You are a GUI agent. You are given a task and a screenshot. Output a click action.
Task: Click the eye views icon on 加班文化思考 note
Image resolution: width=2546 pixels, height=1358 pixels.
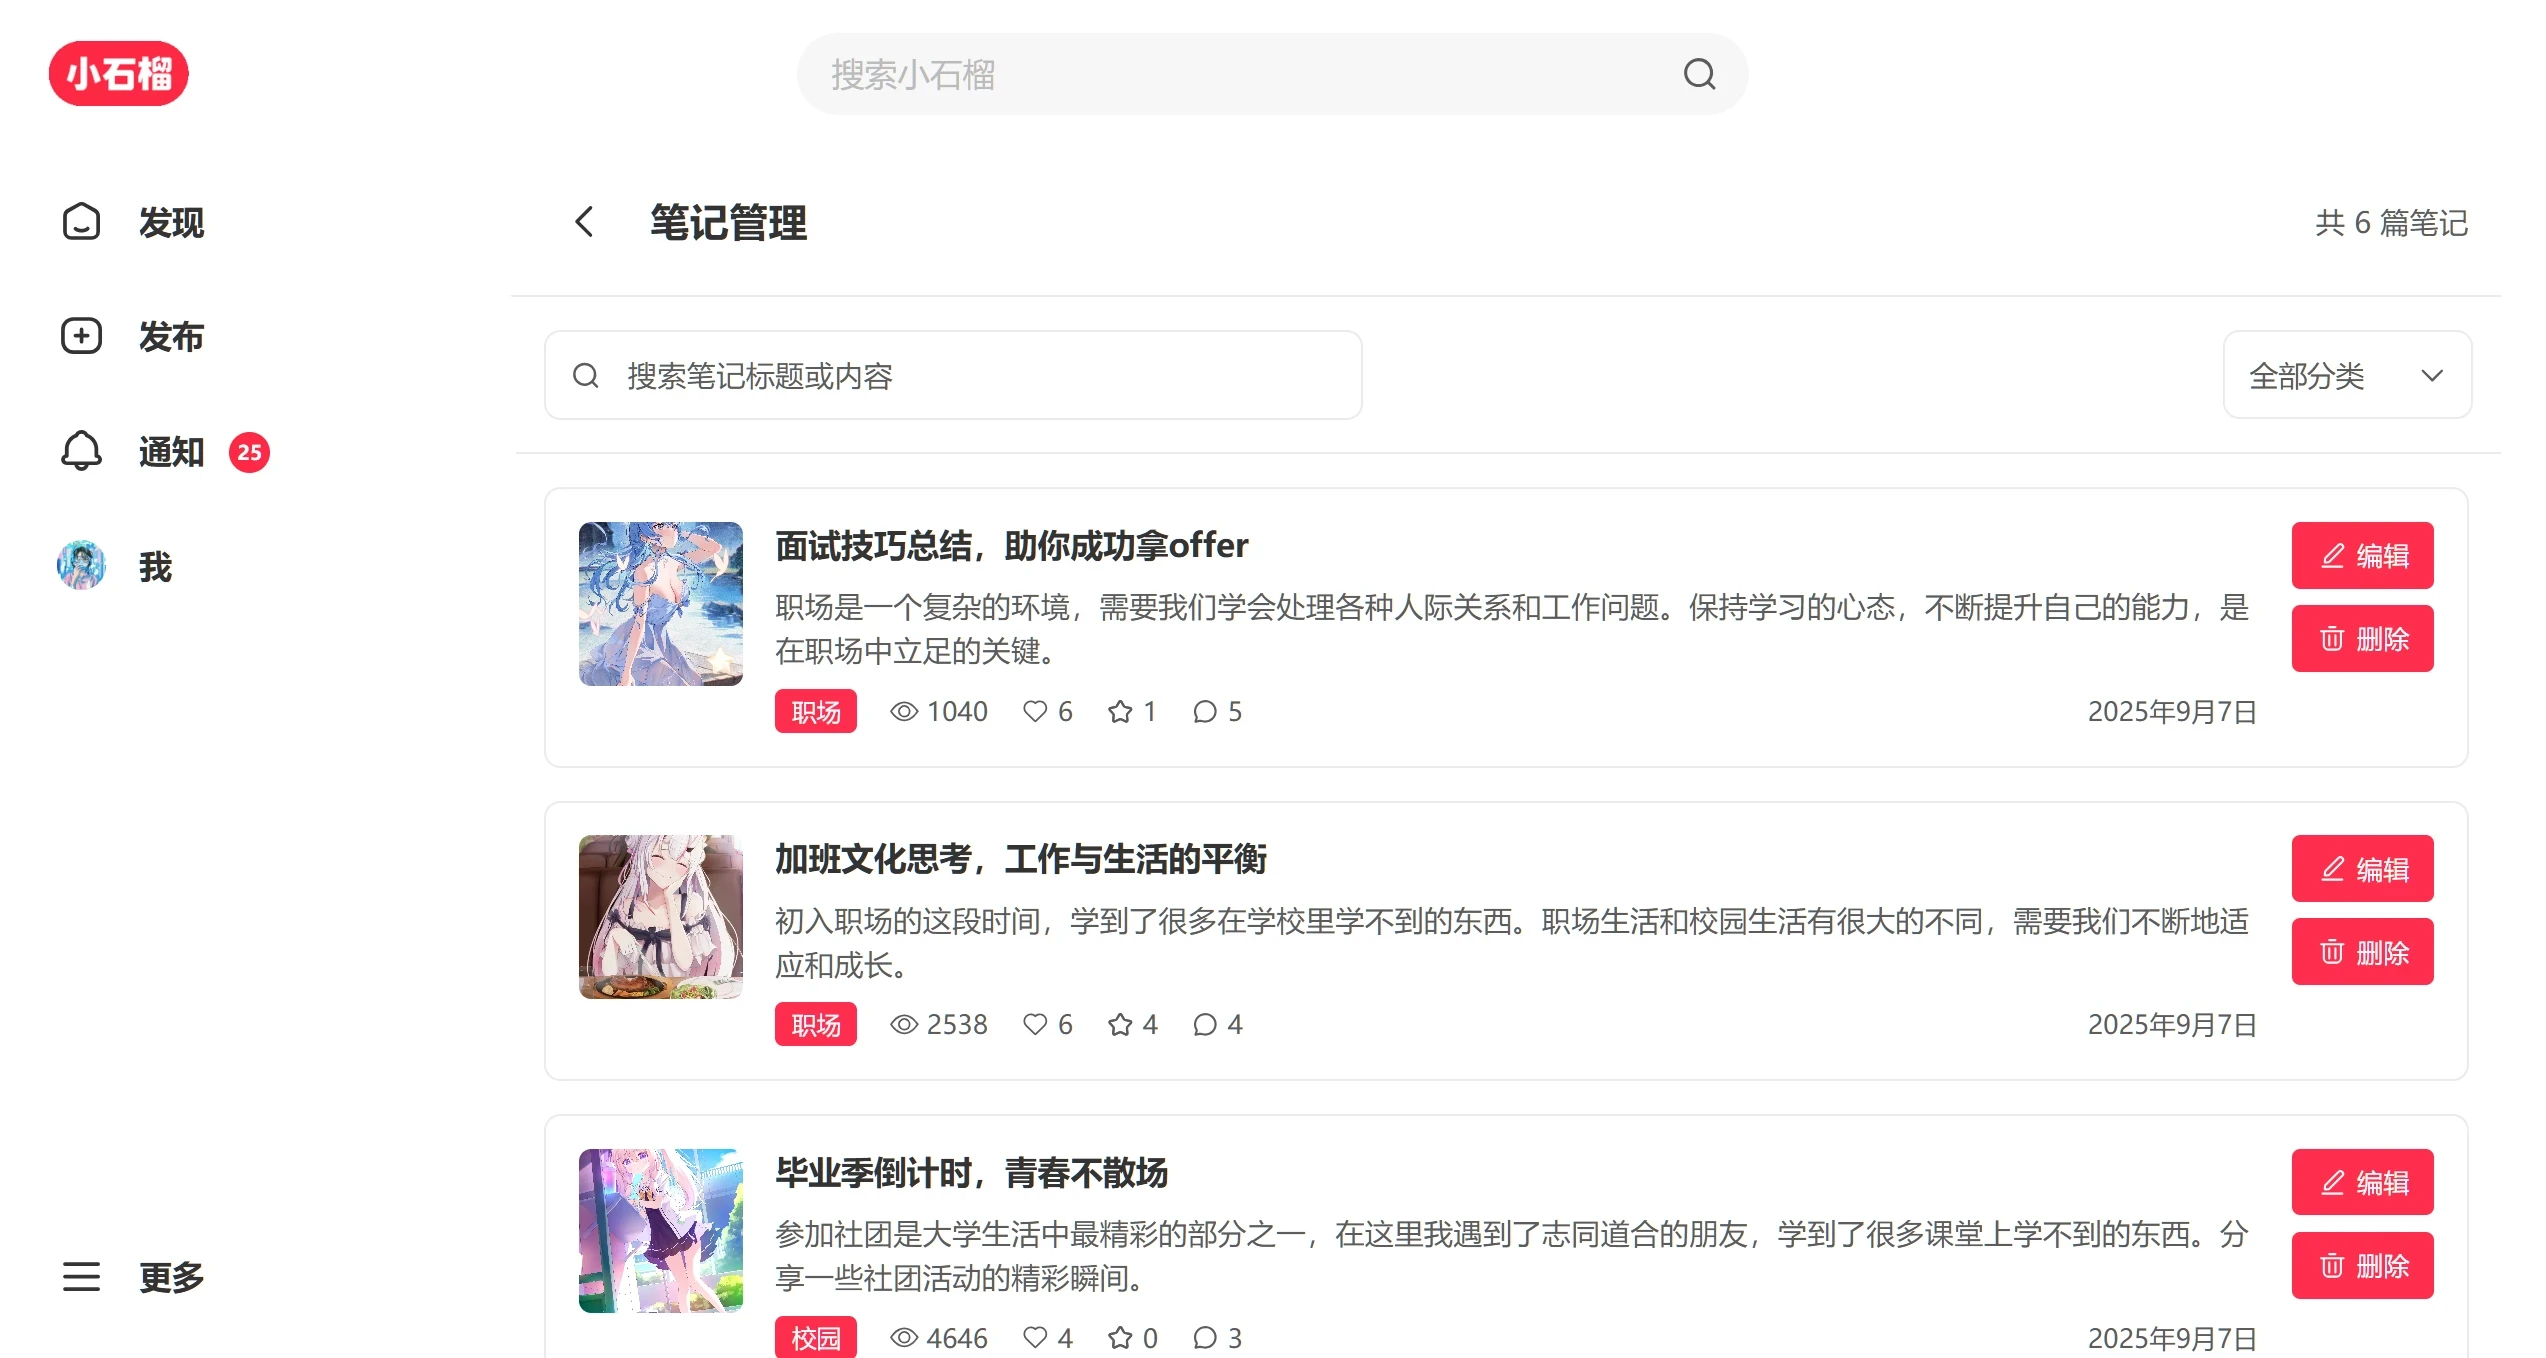coord(904,1024)
